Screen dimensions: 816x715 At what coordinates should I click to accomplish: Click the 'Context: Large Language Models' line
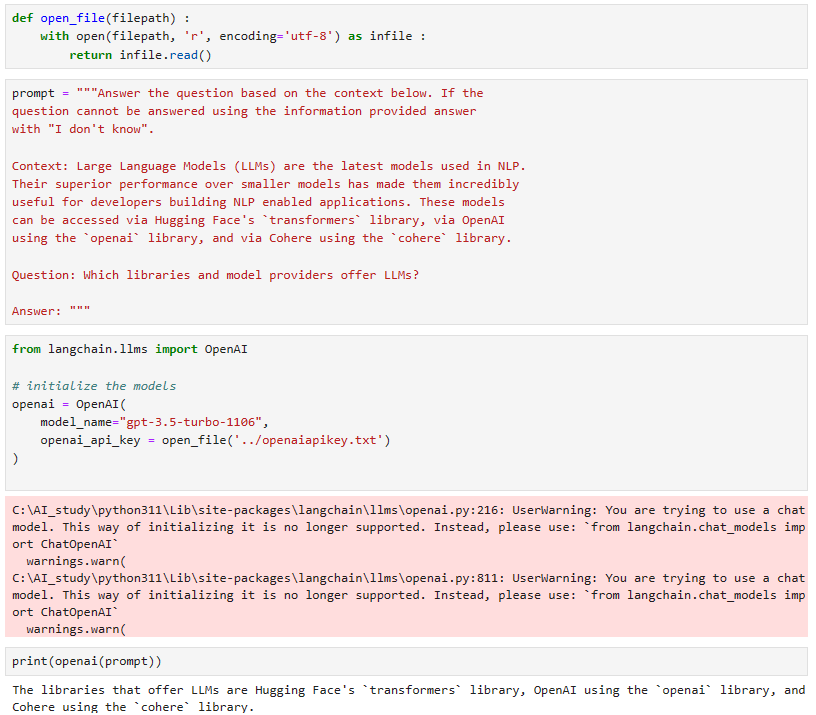coord(269,166)
